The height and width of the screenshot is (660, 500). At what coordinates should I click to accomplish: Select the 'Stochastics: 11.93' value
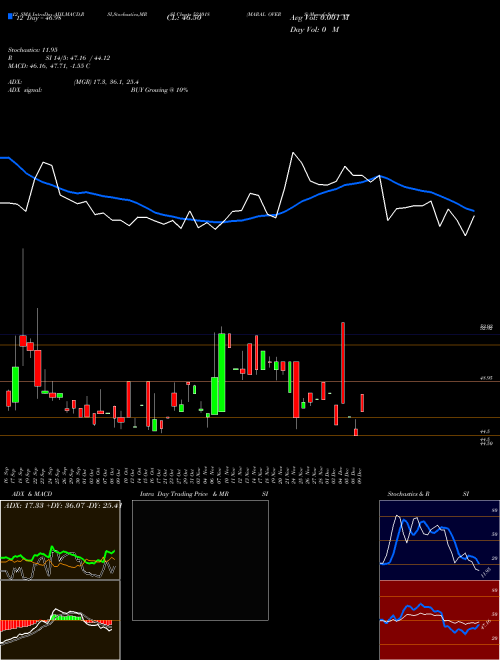(x=32, y=51)
